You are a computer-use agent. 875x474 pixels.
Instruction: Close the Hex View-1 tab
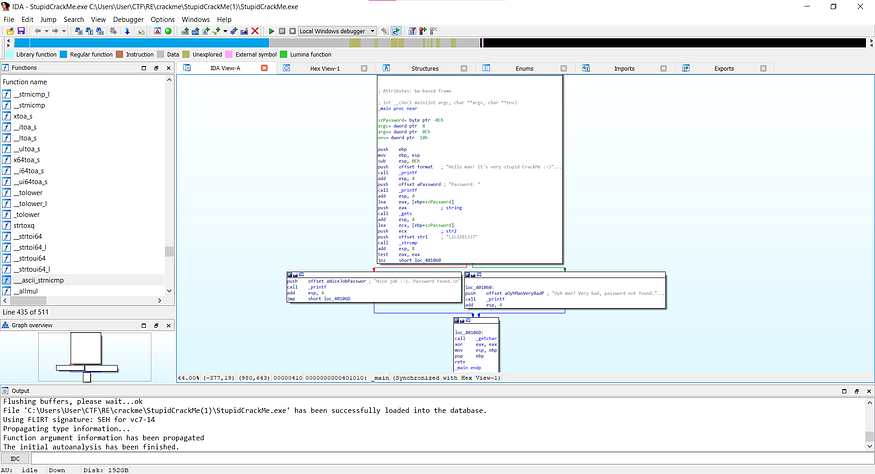[364, 68]
